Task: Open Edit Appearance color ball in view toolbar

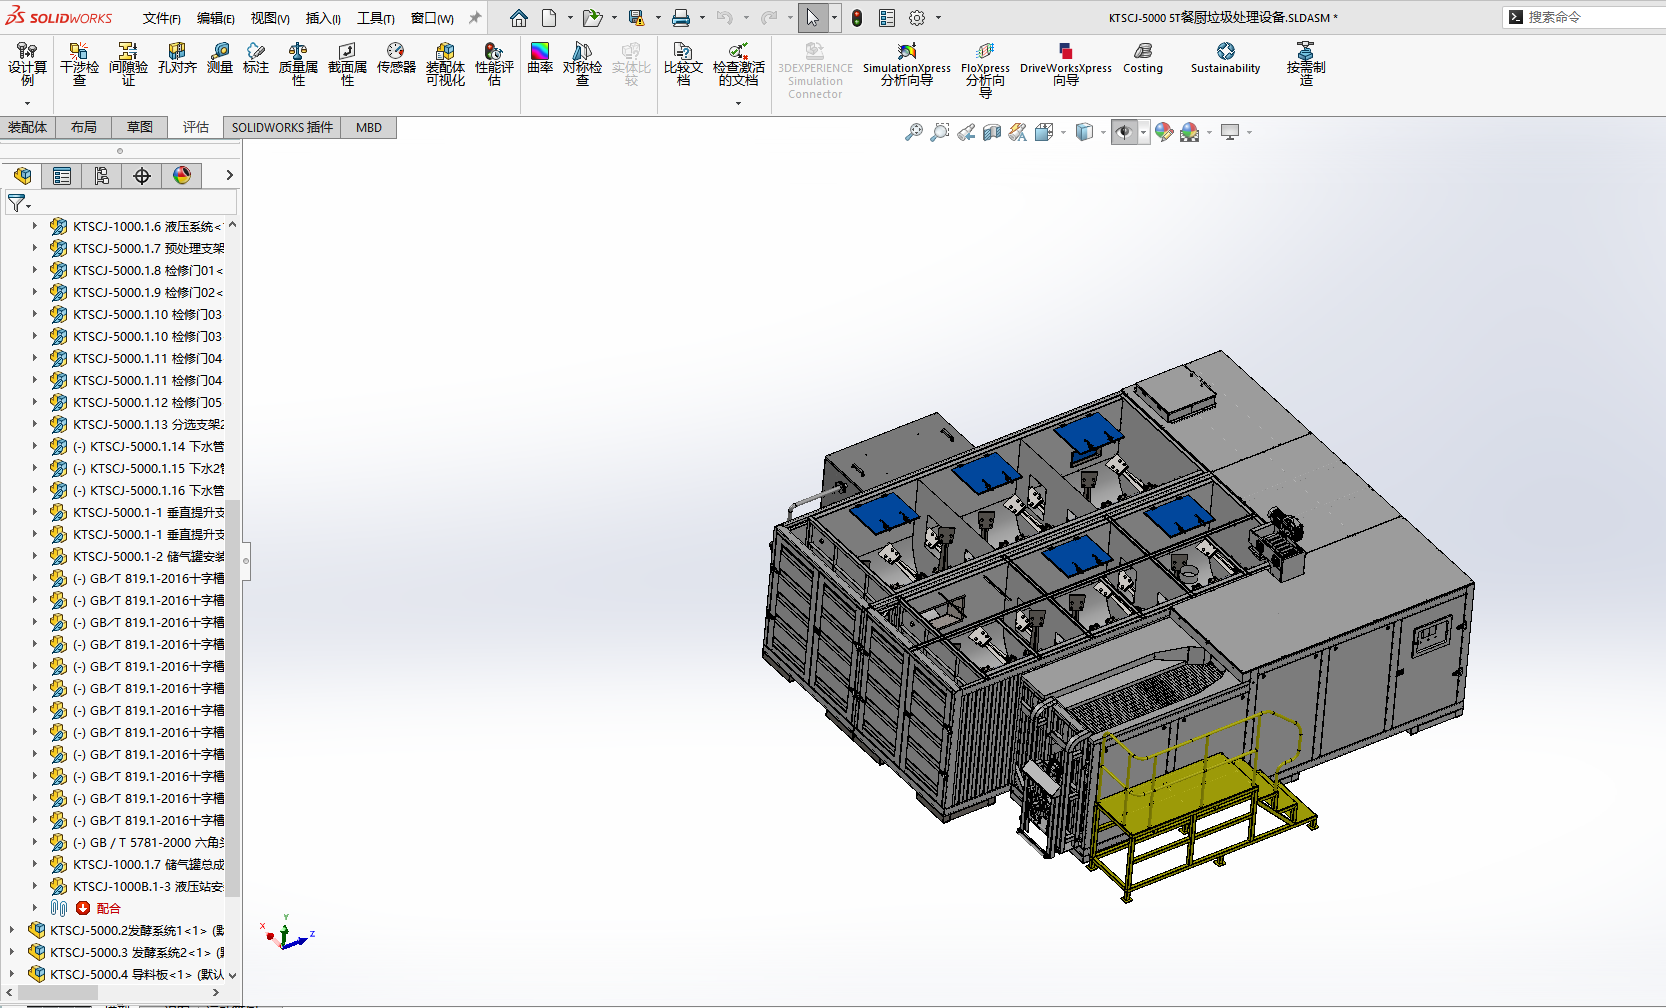Action: tap(1163, 132)
